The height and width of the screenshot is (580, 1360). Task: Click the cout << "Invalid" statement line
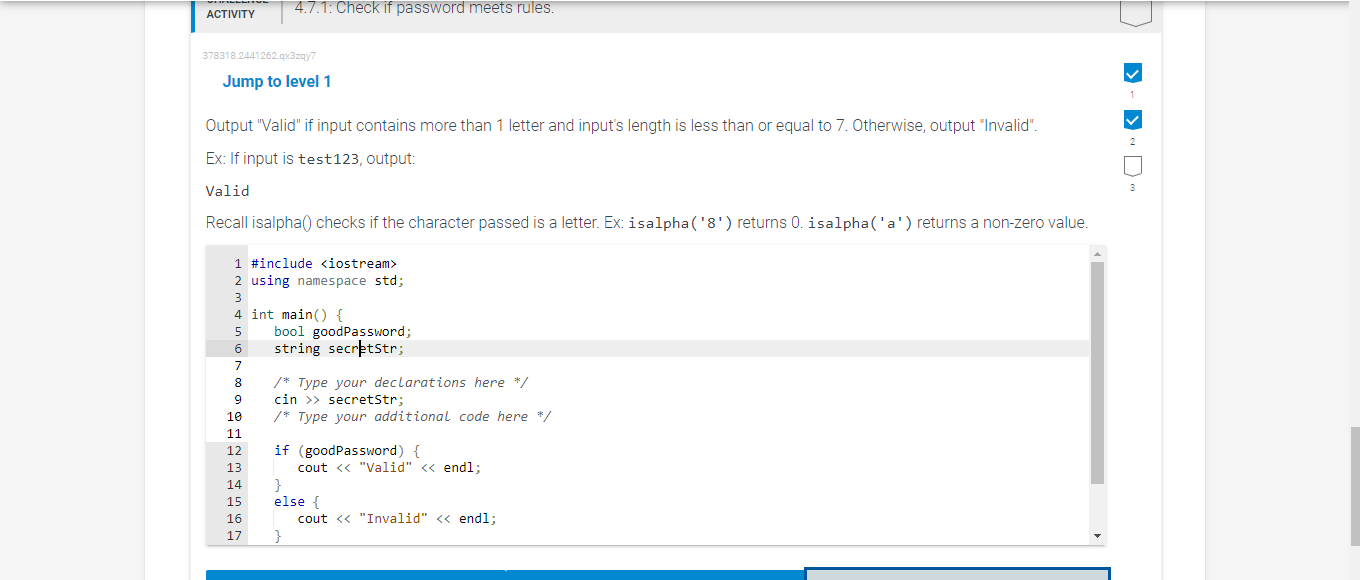click(396, 518)
